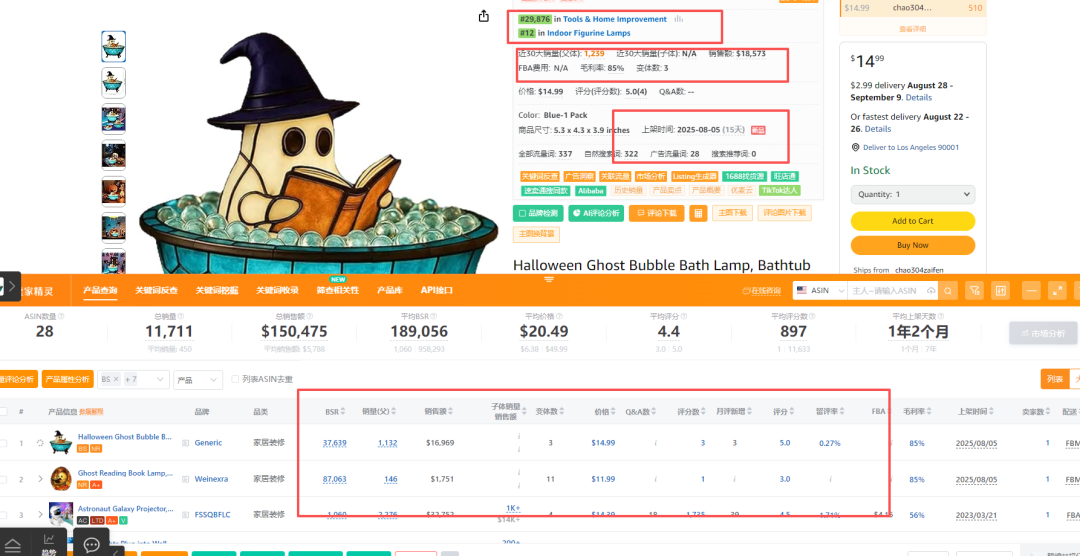Open the column settings sliders icon
The height and width of the screenshot is (556, 1080).
tap(1000, 291)
